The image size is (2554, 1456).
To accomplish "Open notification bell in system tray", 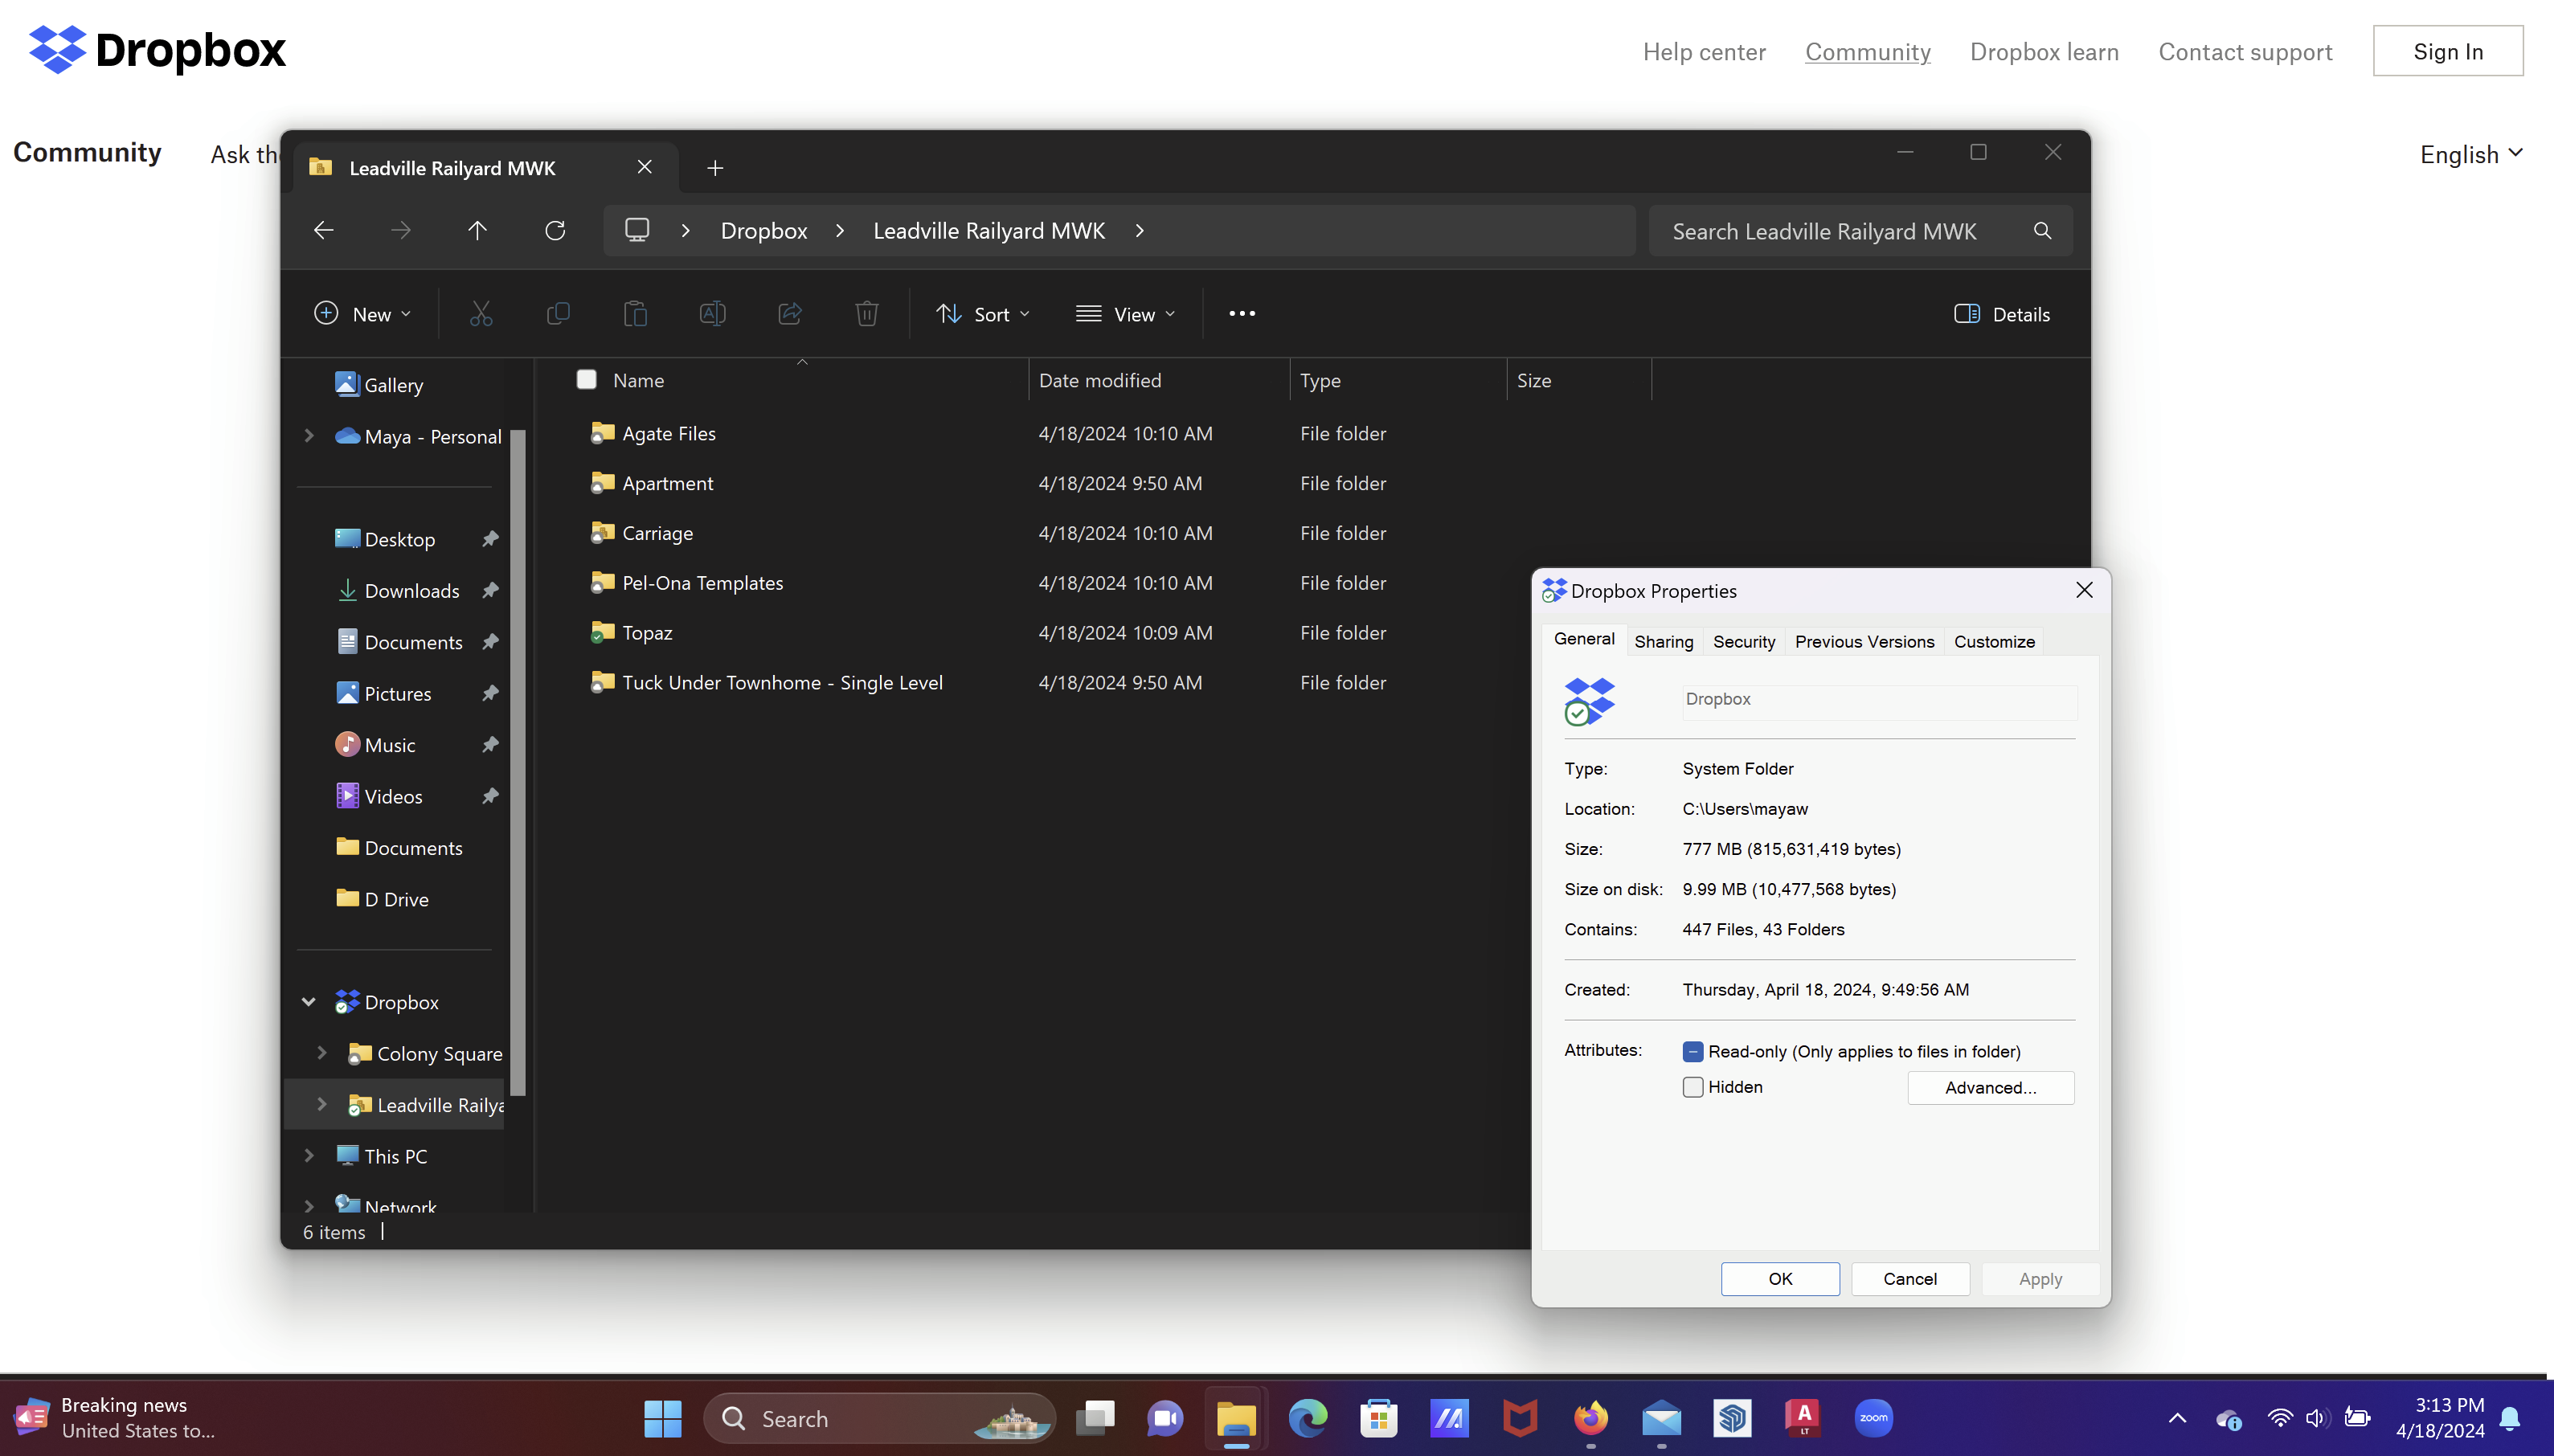I will (2510, 1418).
